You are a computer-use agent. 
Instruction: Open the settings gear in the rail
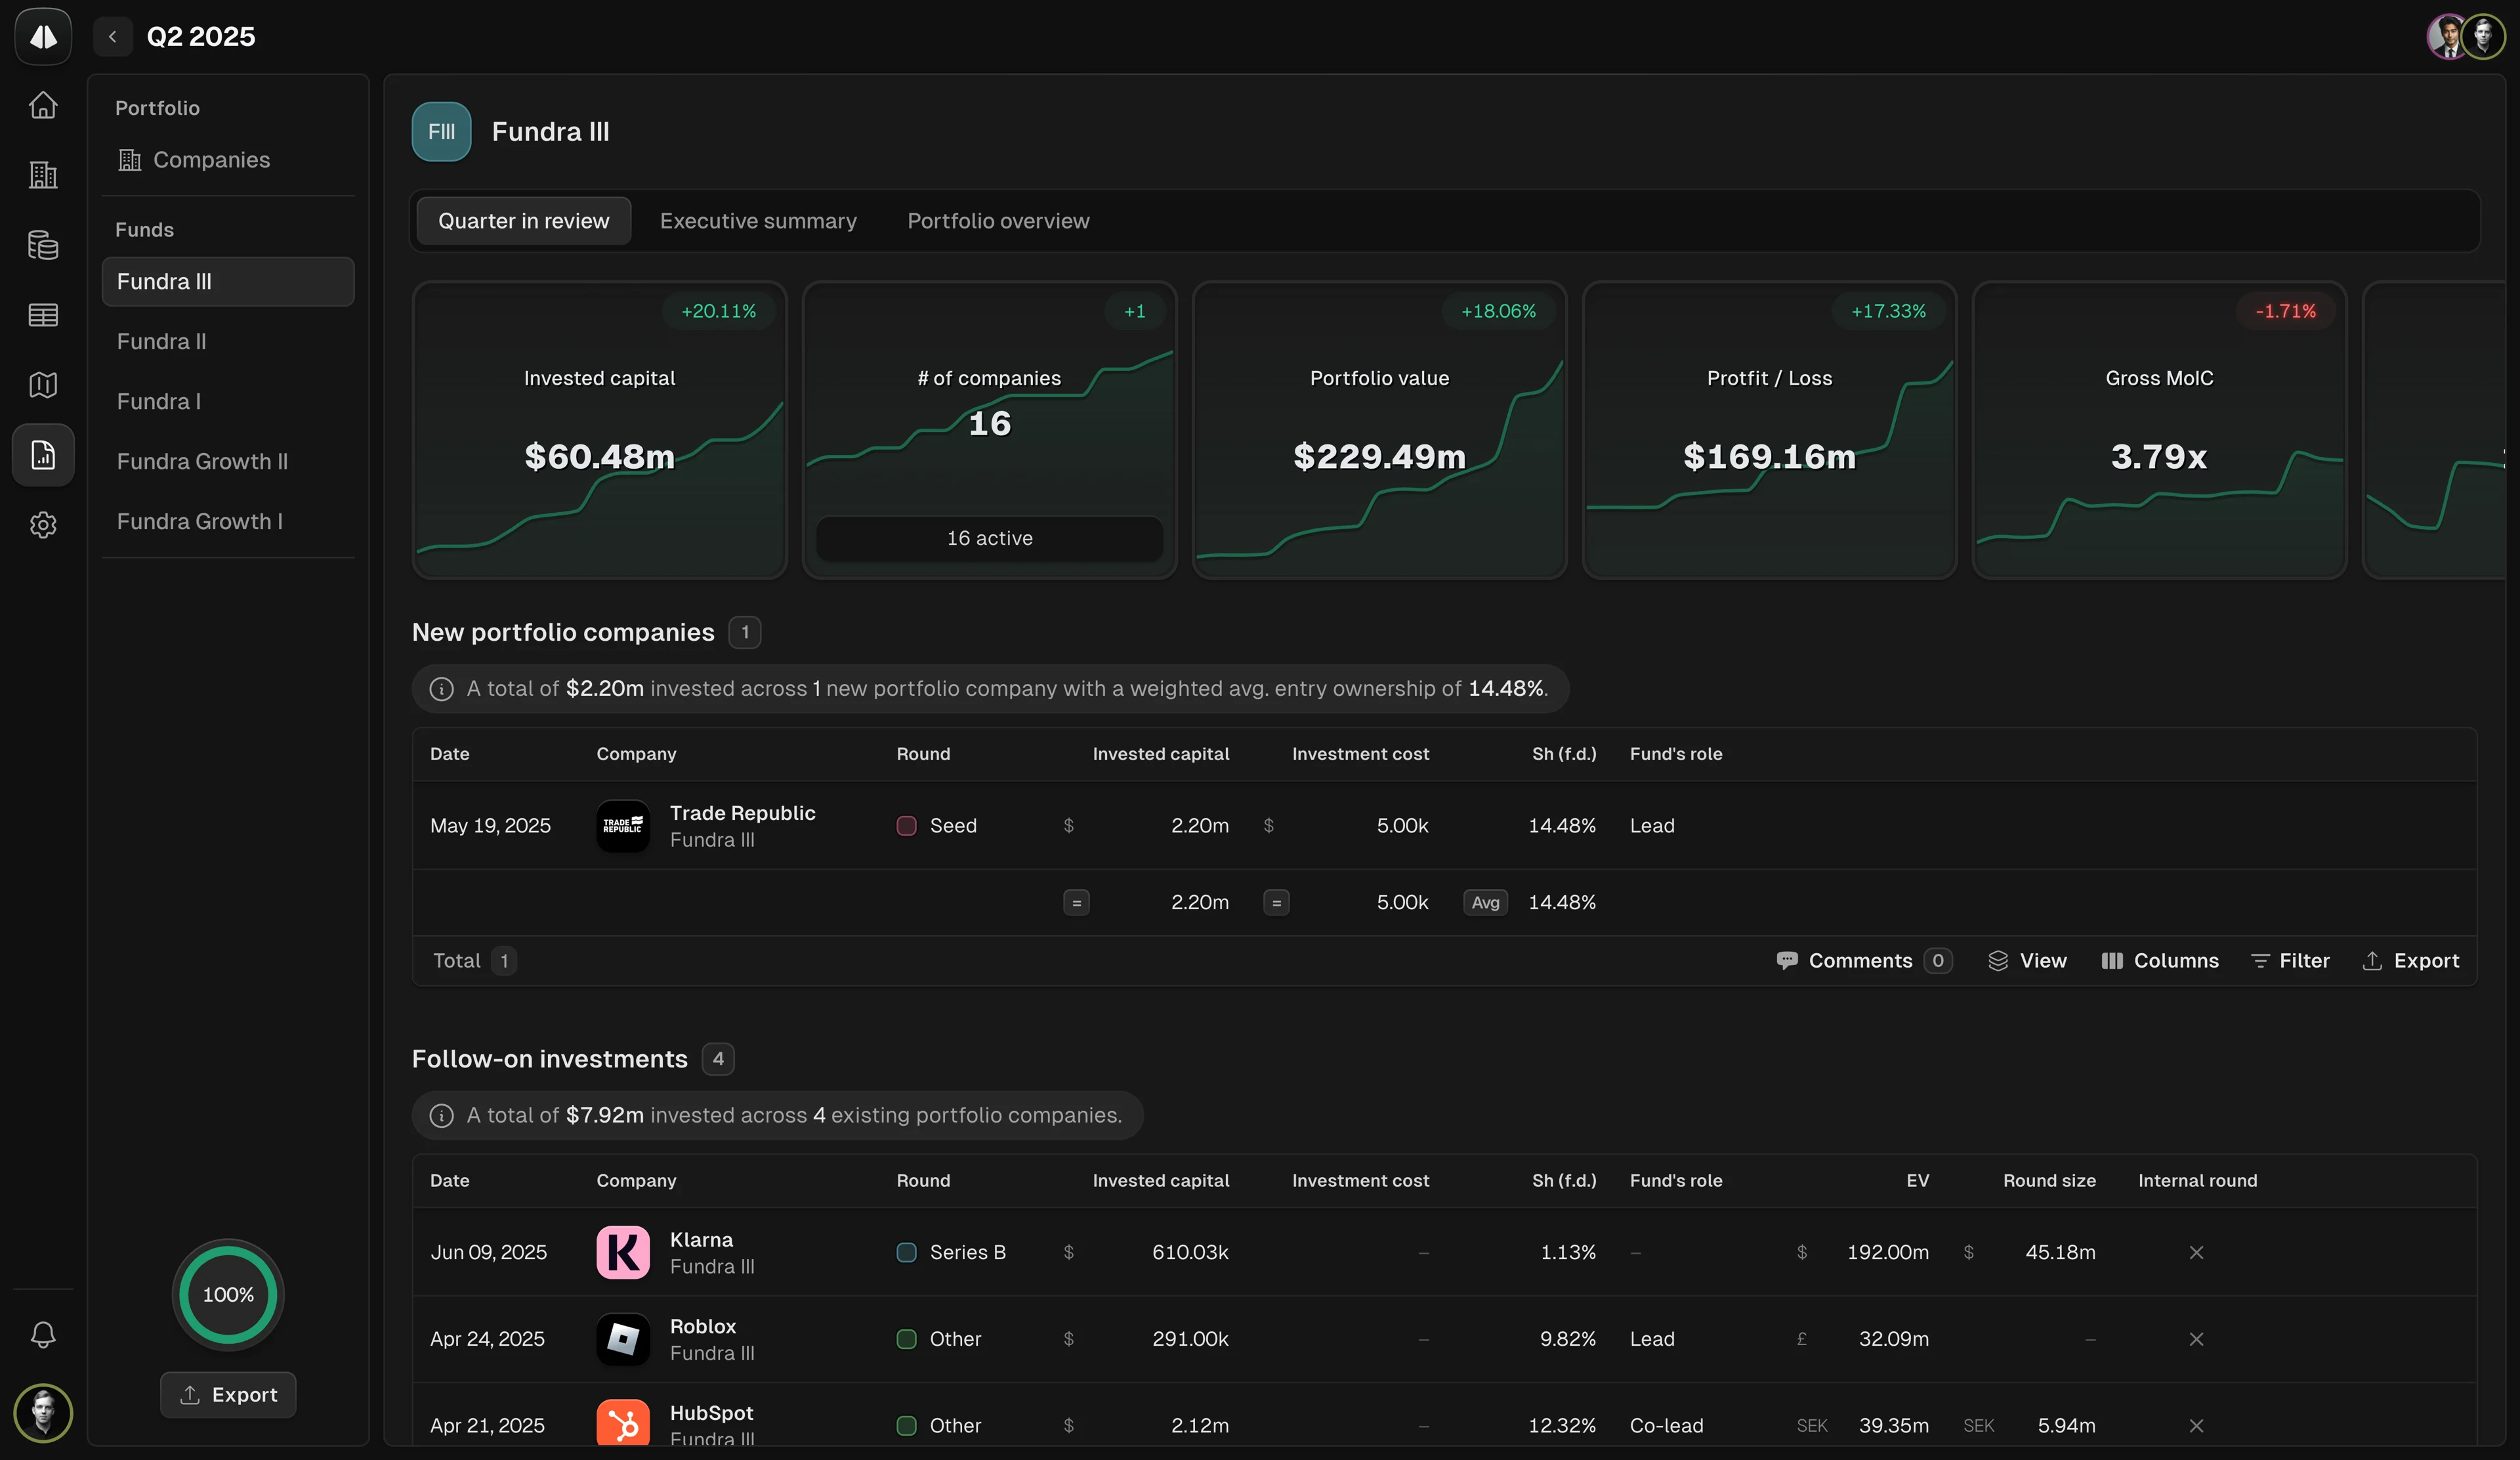pos(43,525)
